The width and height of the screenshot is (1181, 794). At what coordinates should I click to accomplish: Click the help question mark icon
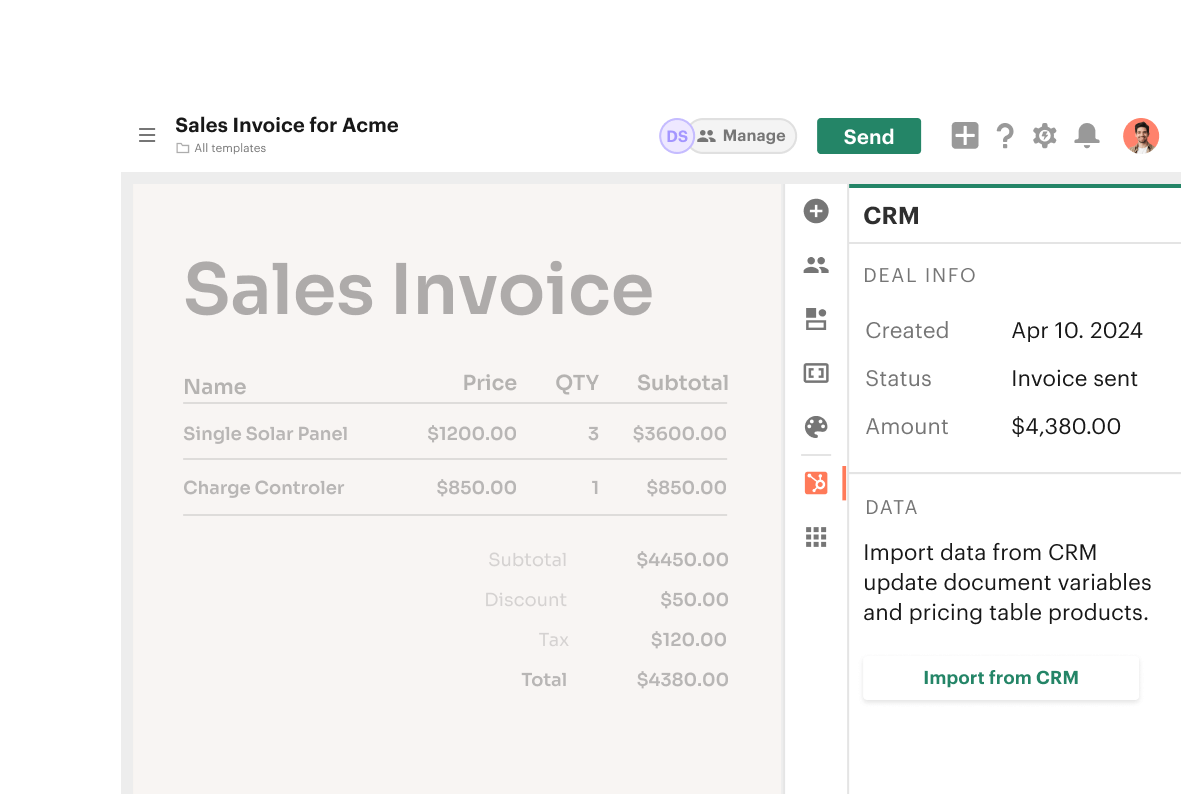[1005, 135]
